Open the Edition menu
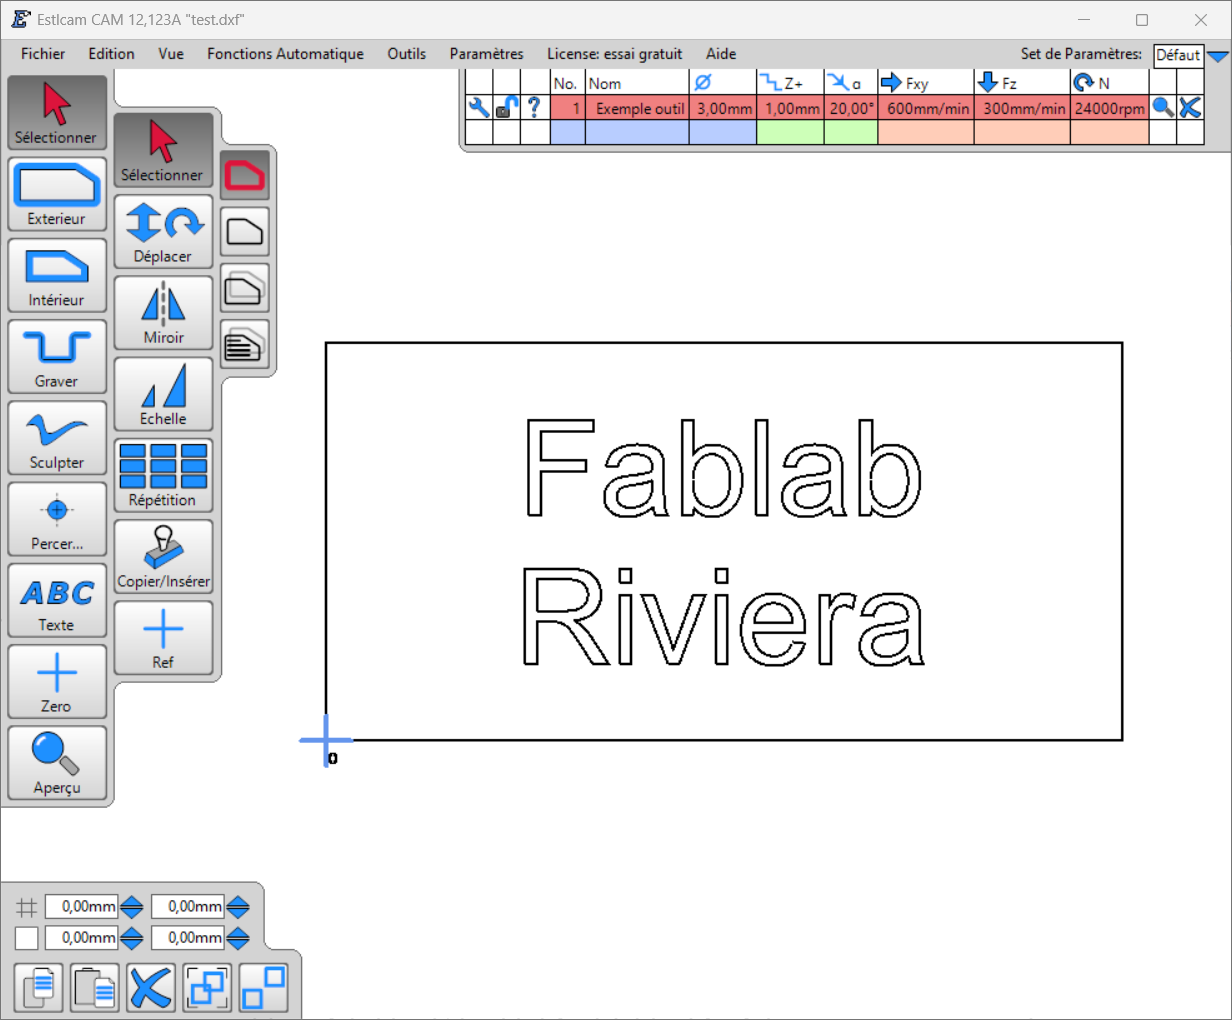Screen dimensions: 1232x1020 [111, 54]
